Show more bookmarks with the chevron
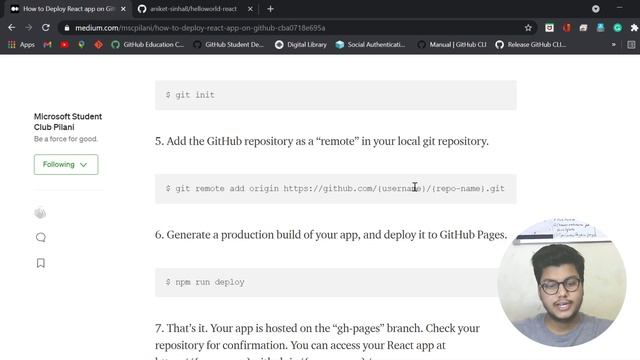640x360 pixels. [x=613, y=44]
